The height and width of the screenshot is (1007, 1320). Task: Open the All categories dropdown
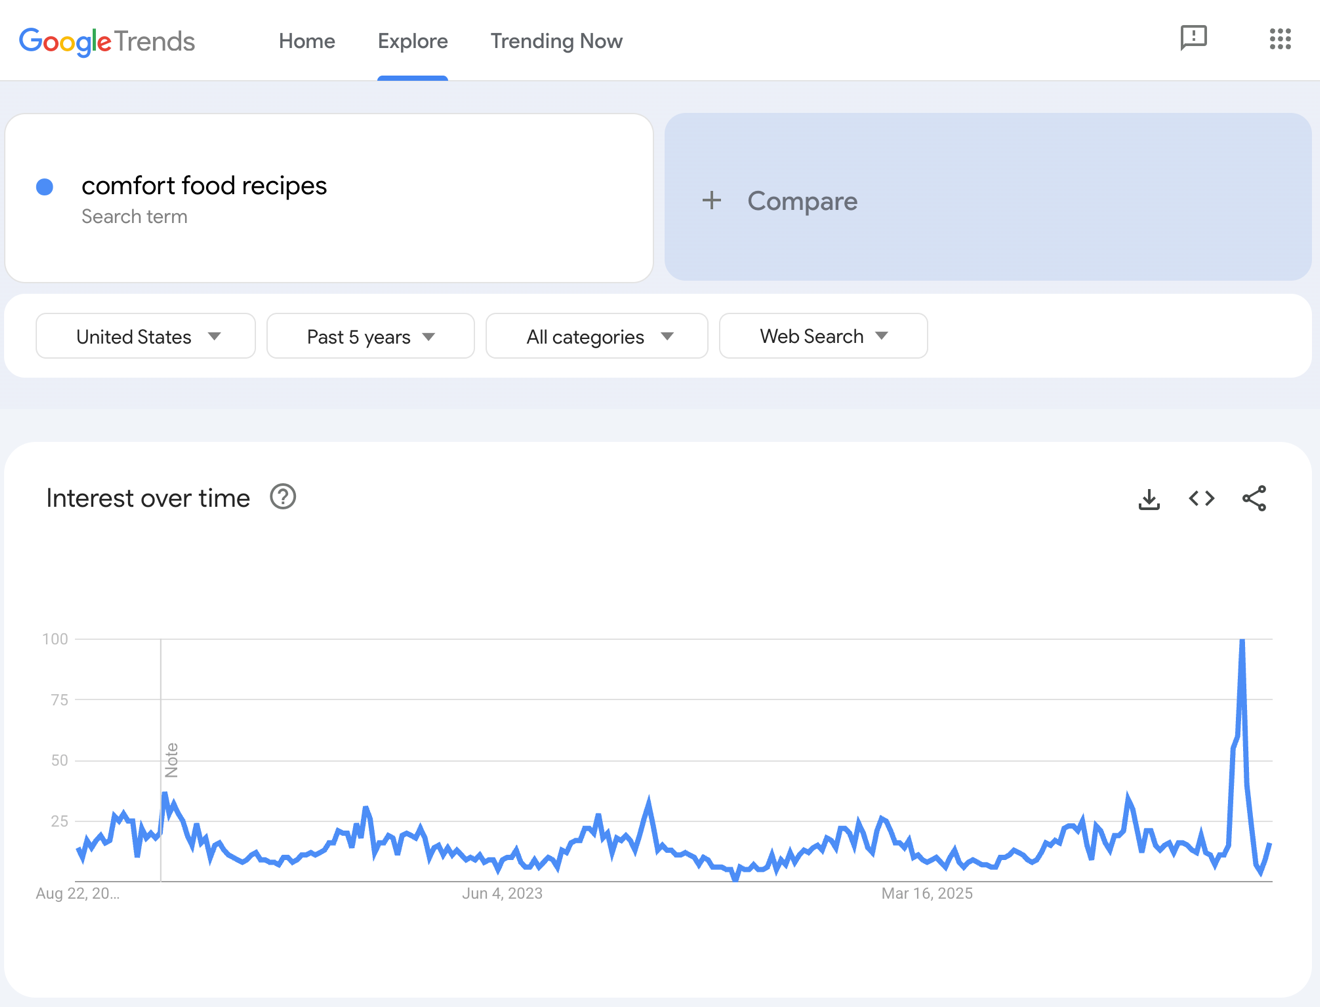(x=597, y=336)
